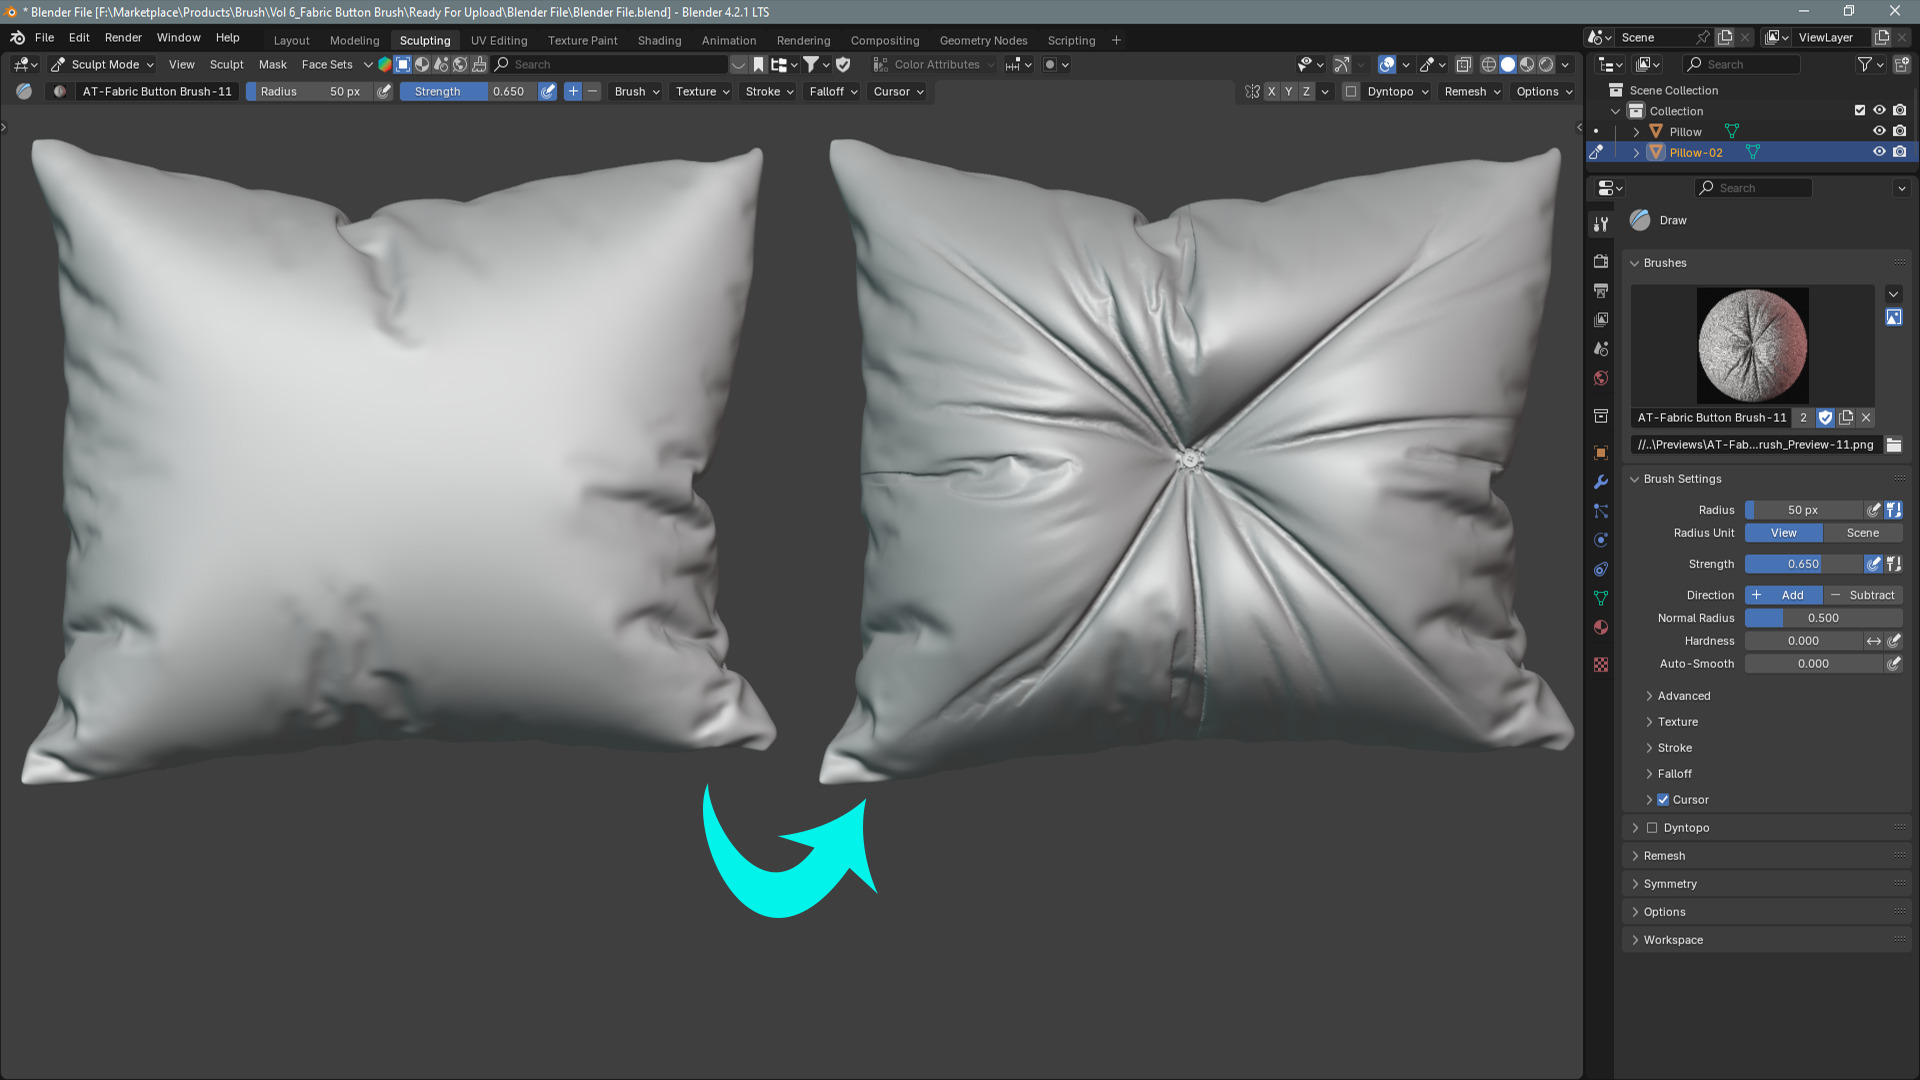Open the Modifiers properties tab (wrench icon)

(1601, 482)
